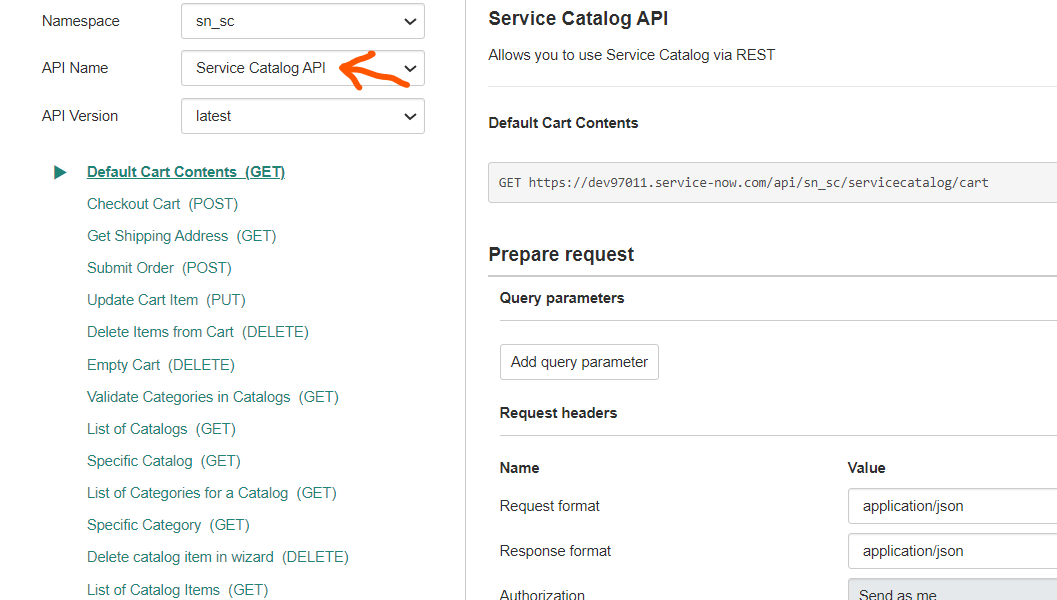Choose Specific Catalog (GET) method
1057x600 pixels.
(x=163, y=461)
